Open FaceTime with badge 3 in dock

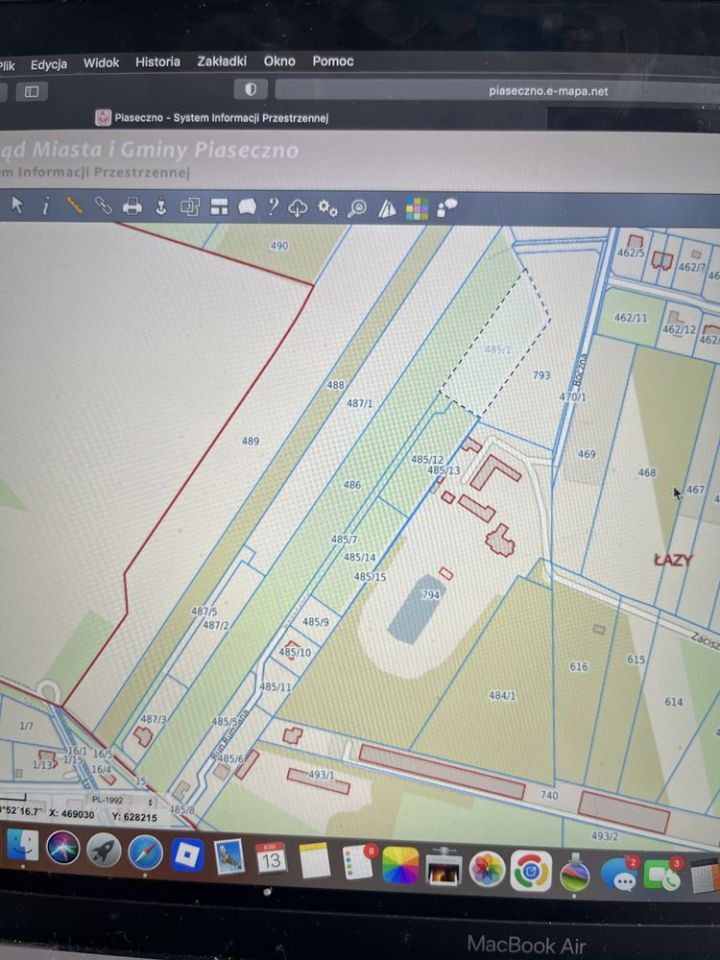[661, 876]
